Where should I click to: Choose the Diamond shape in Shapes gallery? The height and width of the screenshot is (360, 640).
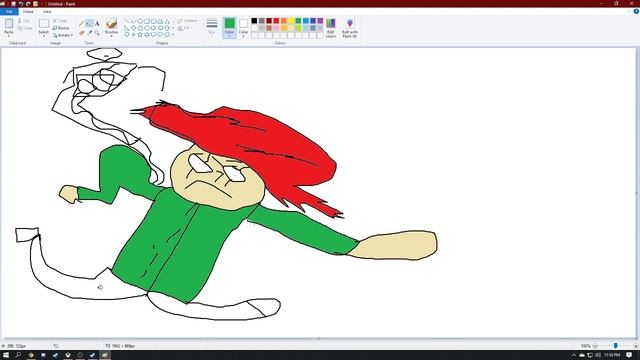coord(133,28)
